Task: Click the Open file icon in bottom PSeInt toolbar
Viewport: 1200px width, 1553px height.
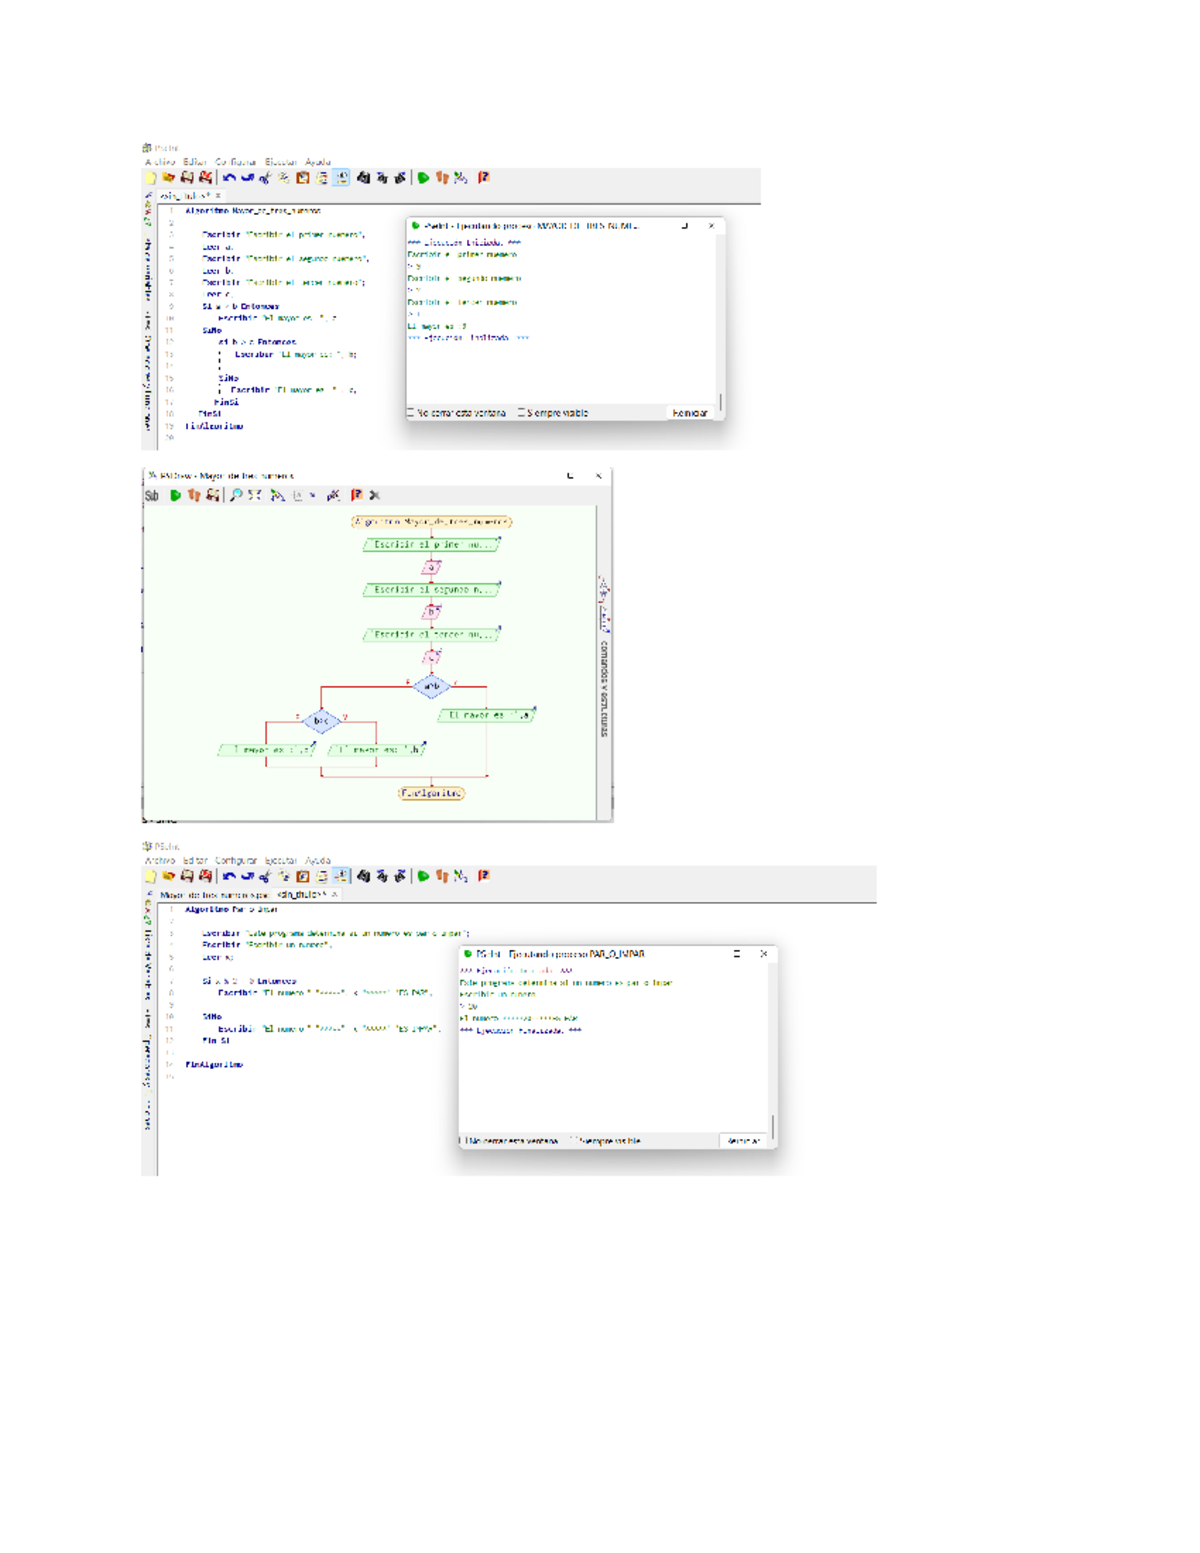Action: point(169,876)
